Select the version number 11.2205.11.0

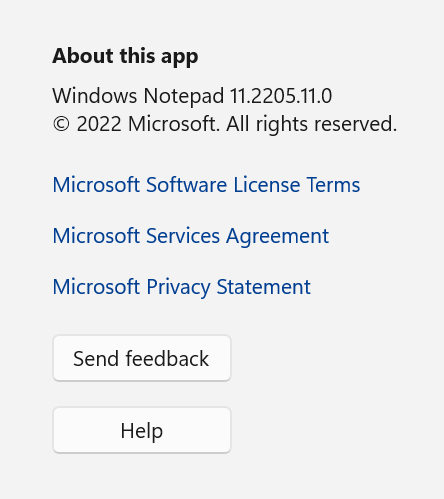[281, 96]
